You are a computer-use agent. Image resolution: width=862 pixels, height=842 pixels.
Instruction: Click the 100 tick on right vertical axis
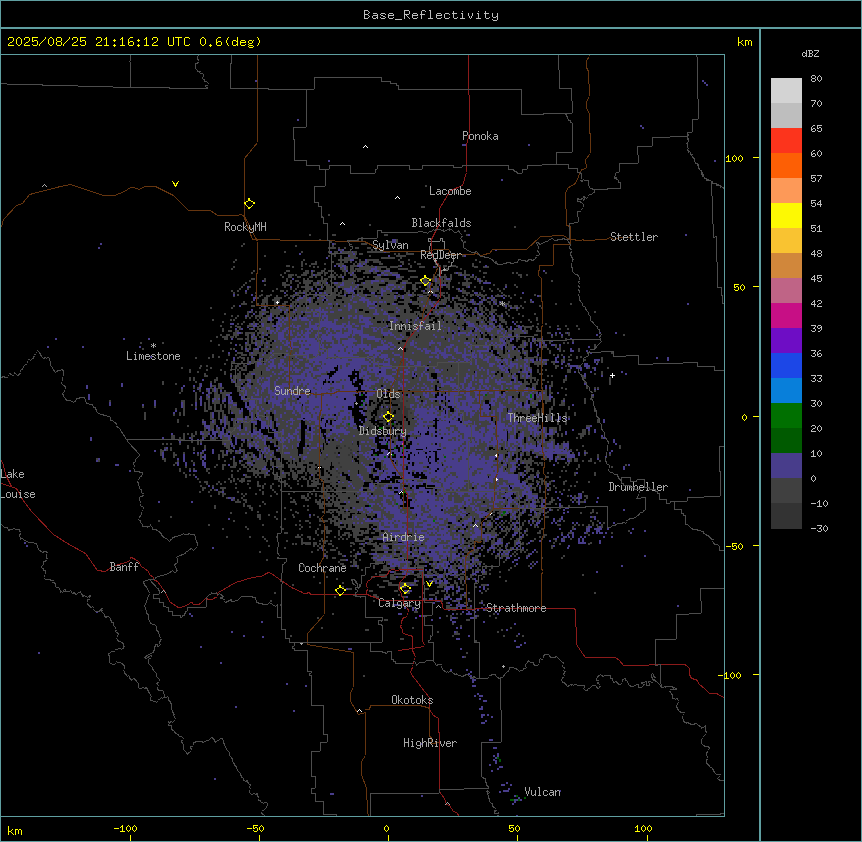(734, 158)
